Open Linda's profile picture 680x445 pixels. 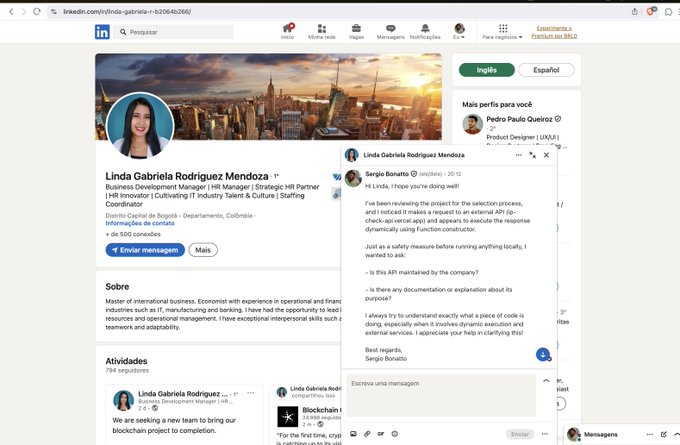(140, 125)
